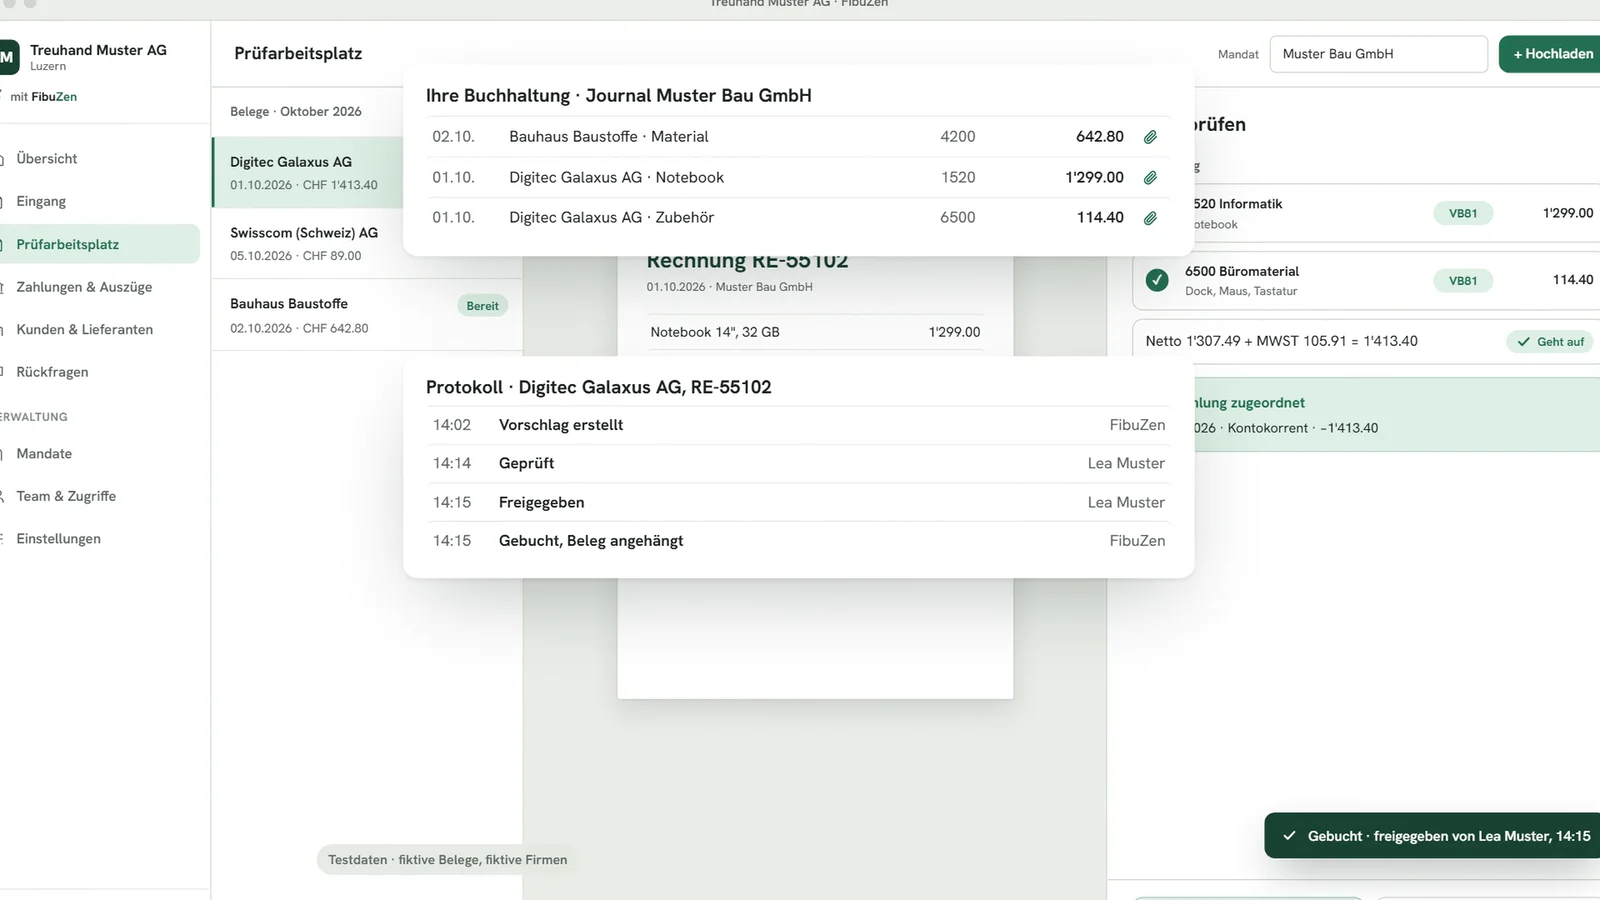Viewport: 1600px width, 900px height.
Task: Click the Notebook 14", 32 GB invoice line
Action: 815,332
